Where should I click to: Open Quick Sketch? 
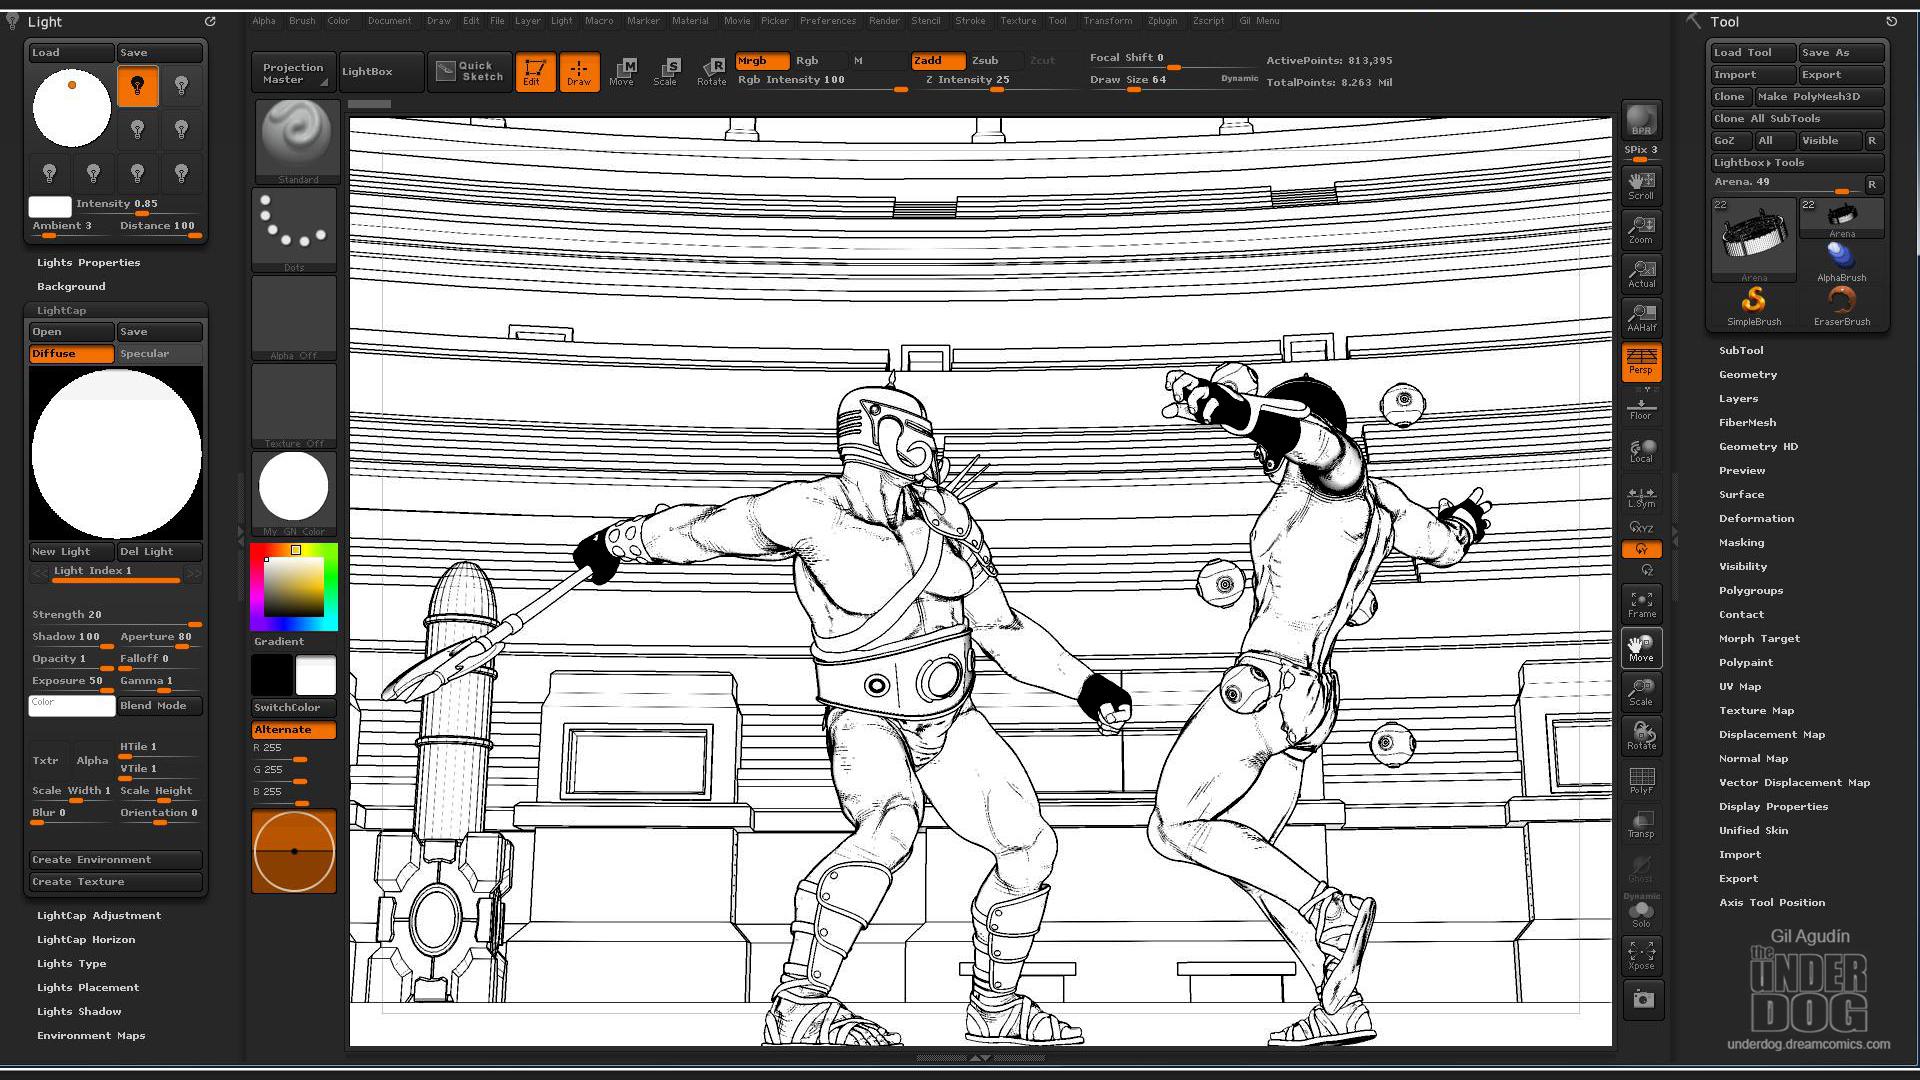coord(470,71)
